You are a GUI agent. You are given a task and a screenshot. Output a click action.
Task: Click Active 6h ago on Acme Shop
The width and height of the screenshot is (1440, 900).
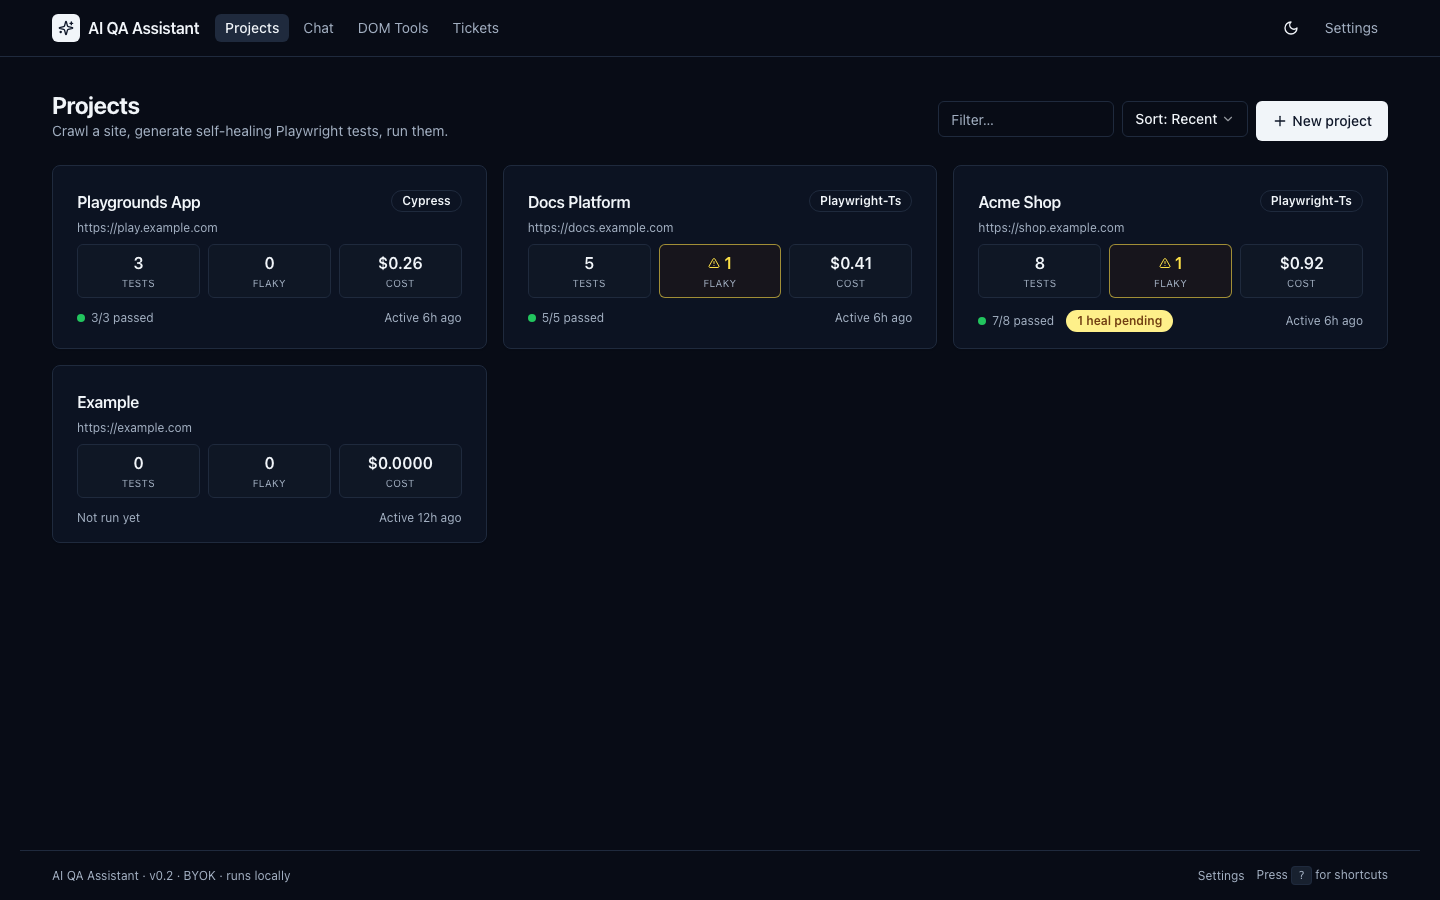(1324, 321)
